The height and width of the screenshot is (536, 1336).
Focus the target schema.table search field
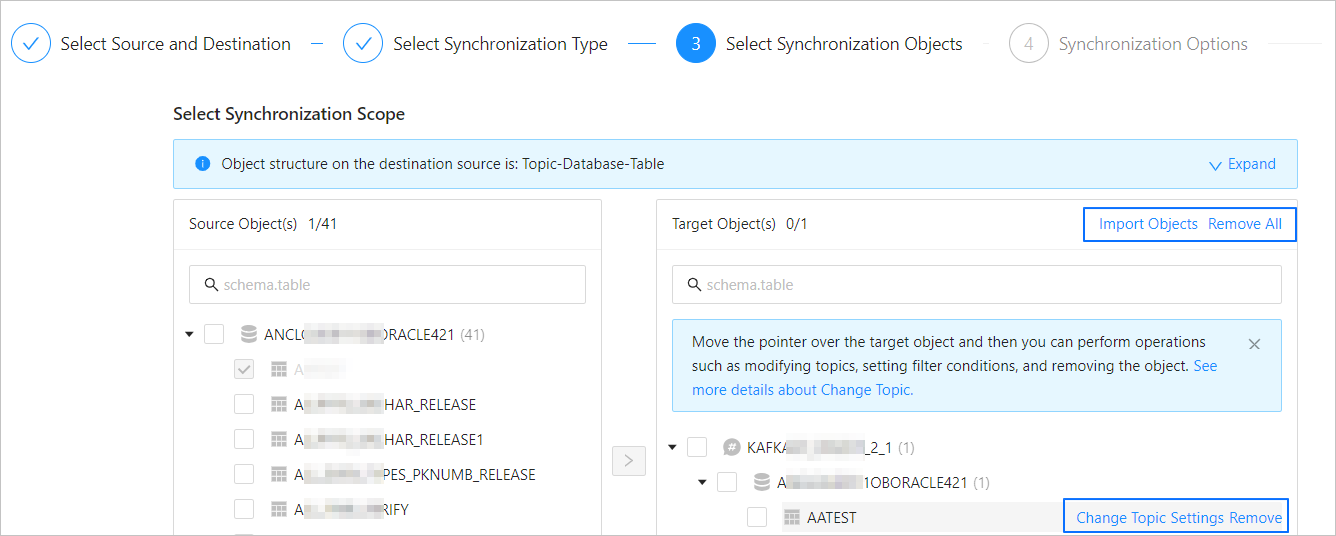[976, 285]
